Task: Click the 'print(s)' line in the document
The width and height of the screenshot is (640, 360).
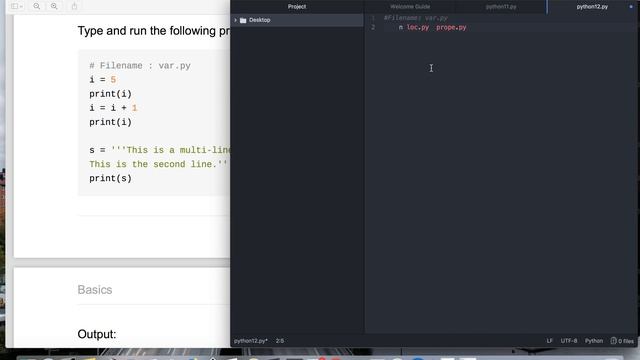Action: click(x=110, y=178)
